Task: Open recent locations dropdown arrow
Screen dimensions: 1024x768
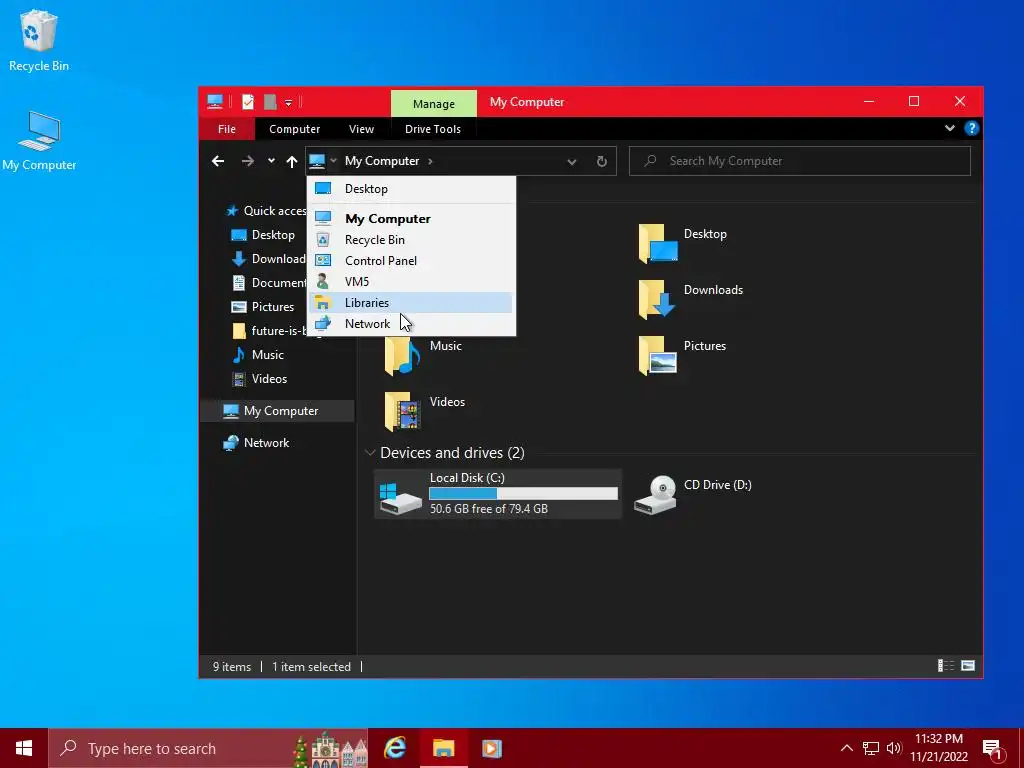Action: pos(271,161)
